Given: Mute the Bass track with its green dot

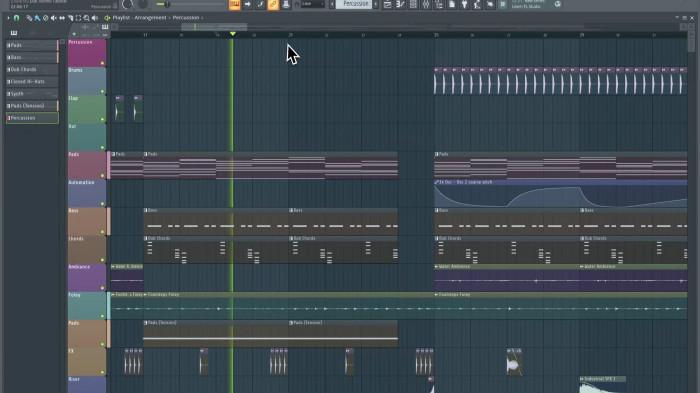Looking at the screenshot, I should [102, 232].
